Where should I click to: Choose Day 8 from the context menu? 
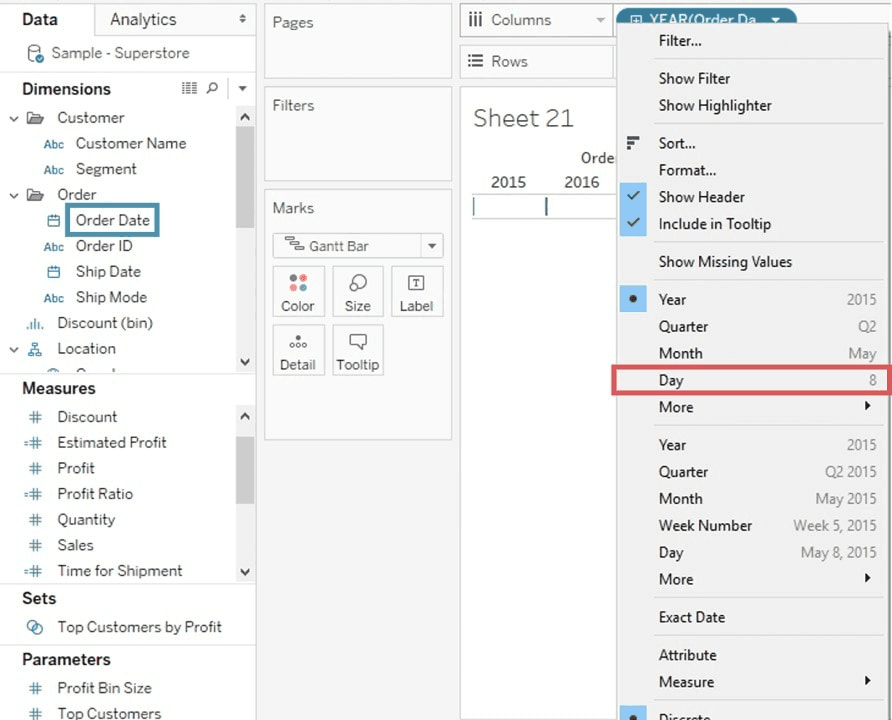(750, 380)
